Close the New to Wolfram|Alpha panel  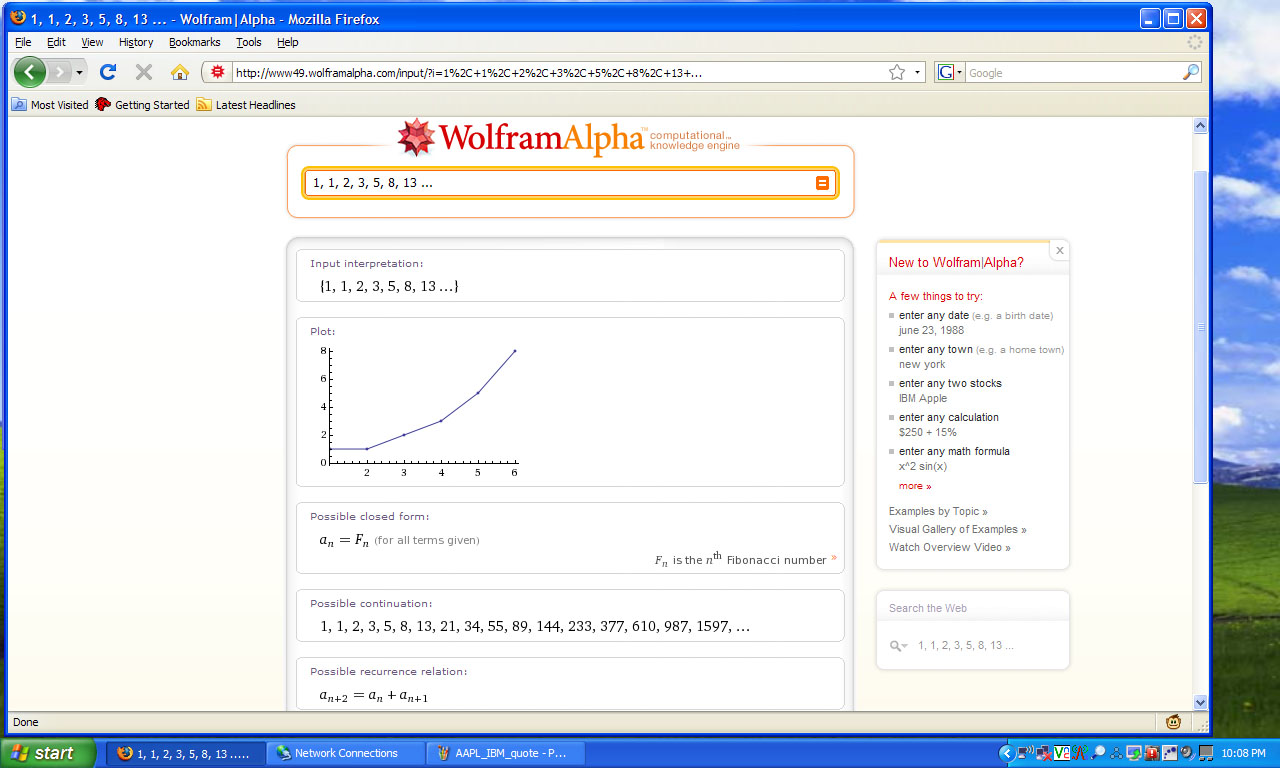tap(1060, 250)
